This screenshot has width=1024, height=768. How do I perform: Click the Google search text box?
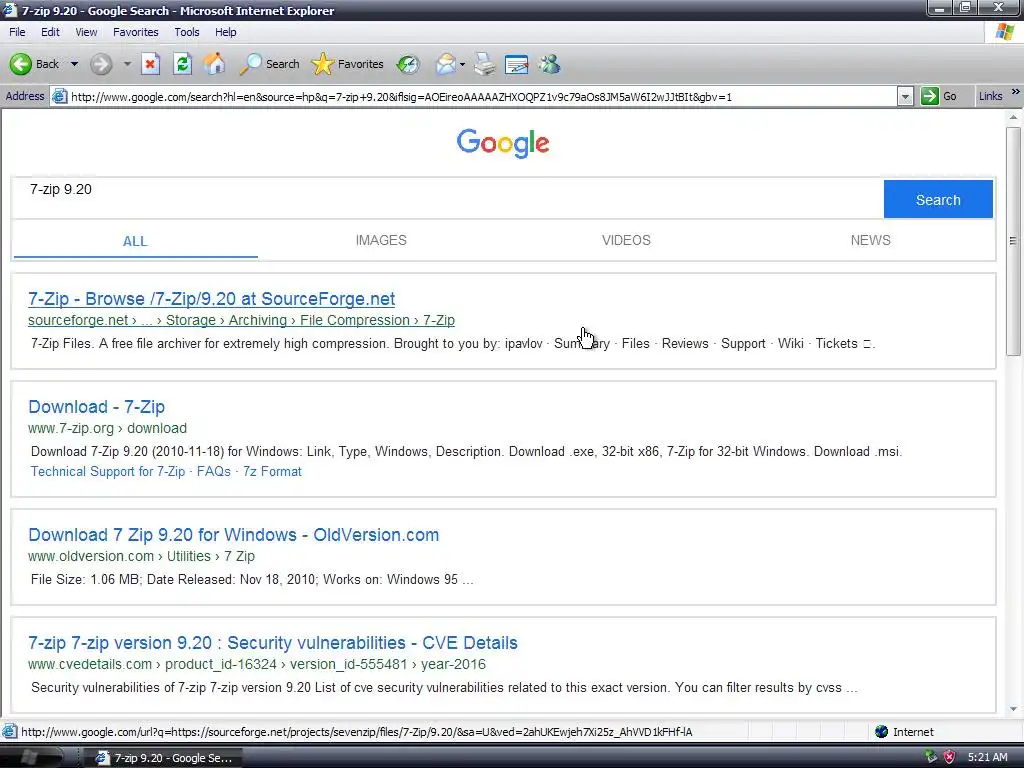click(x=447, y=199)
